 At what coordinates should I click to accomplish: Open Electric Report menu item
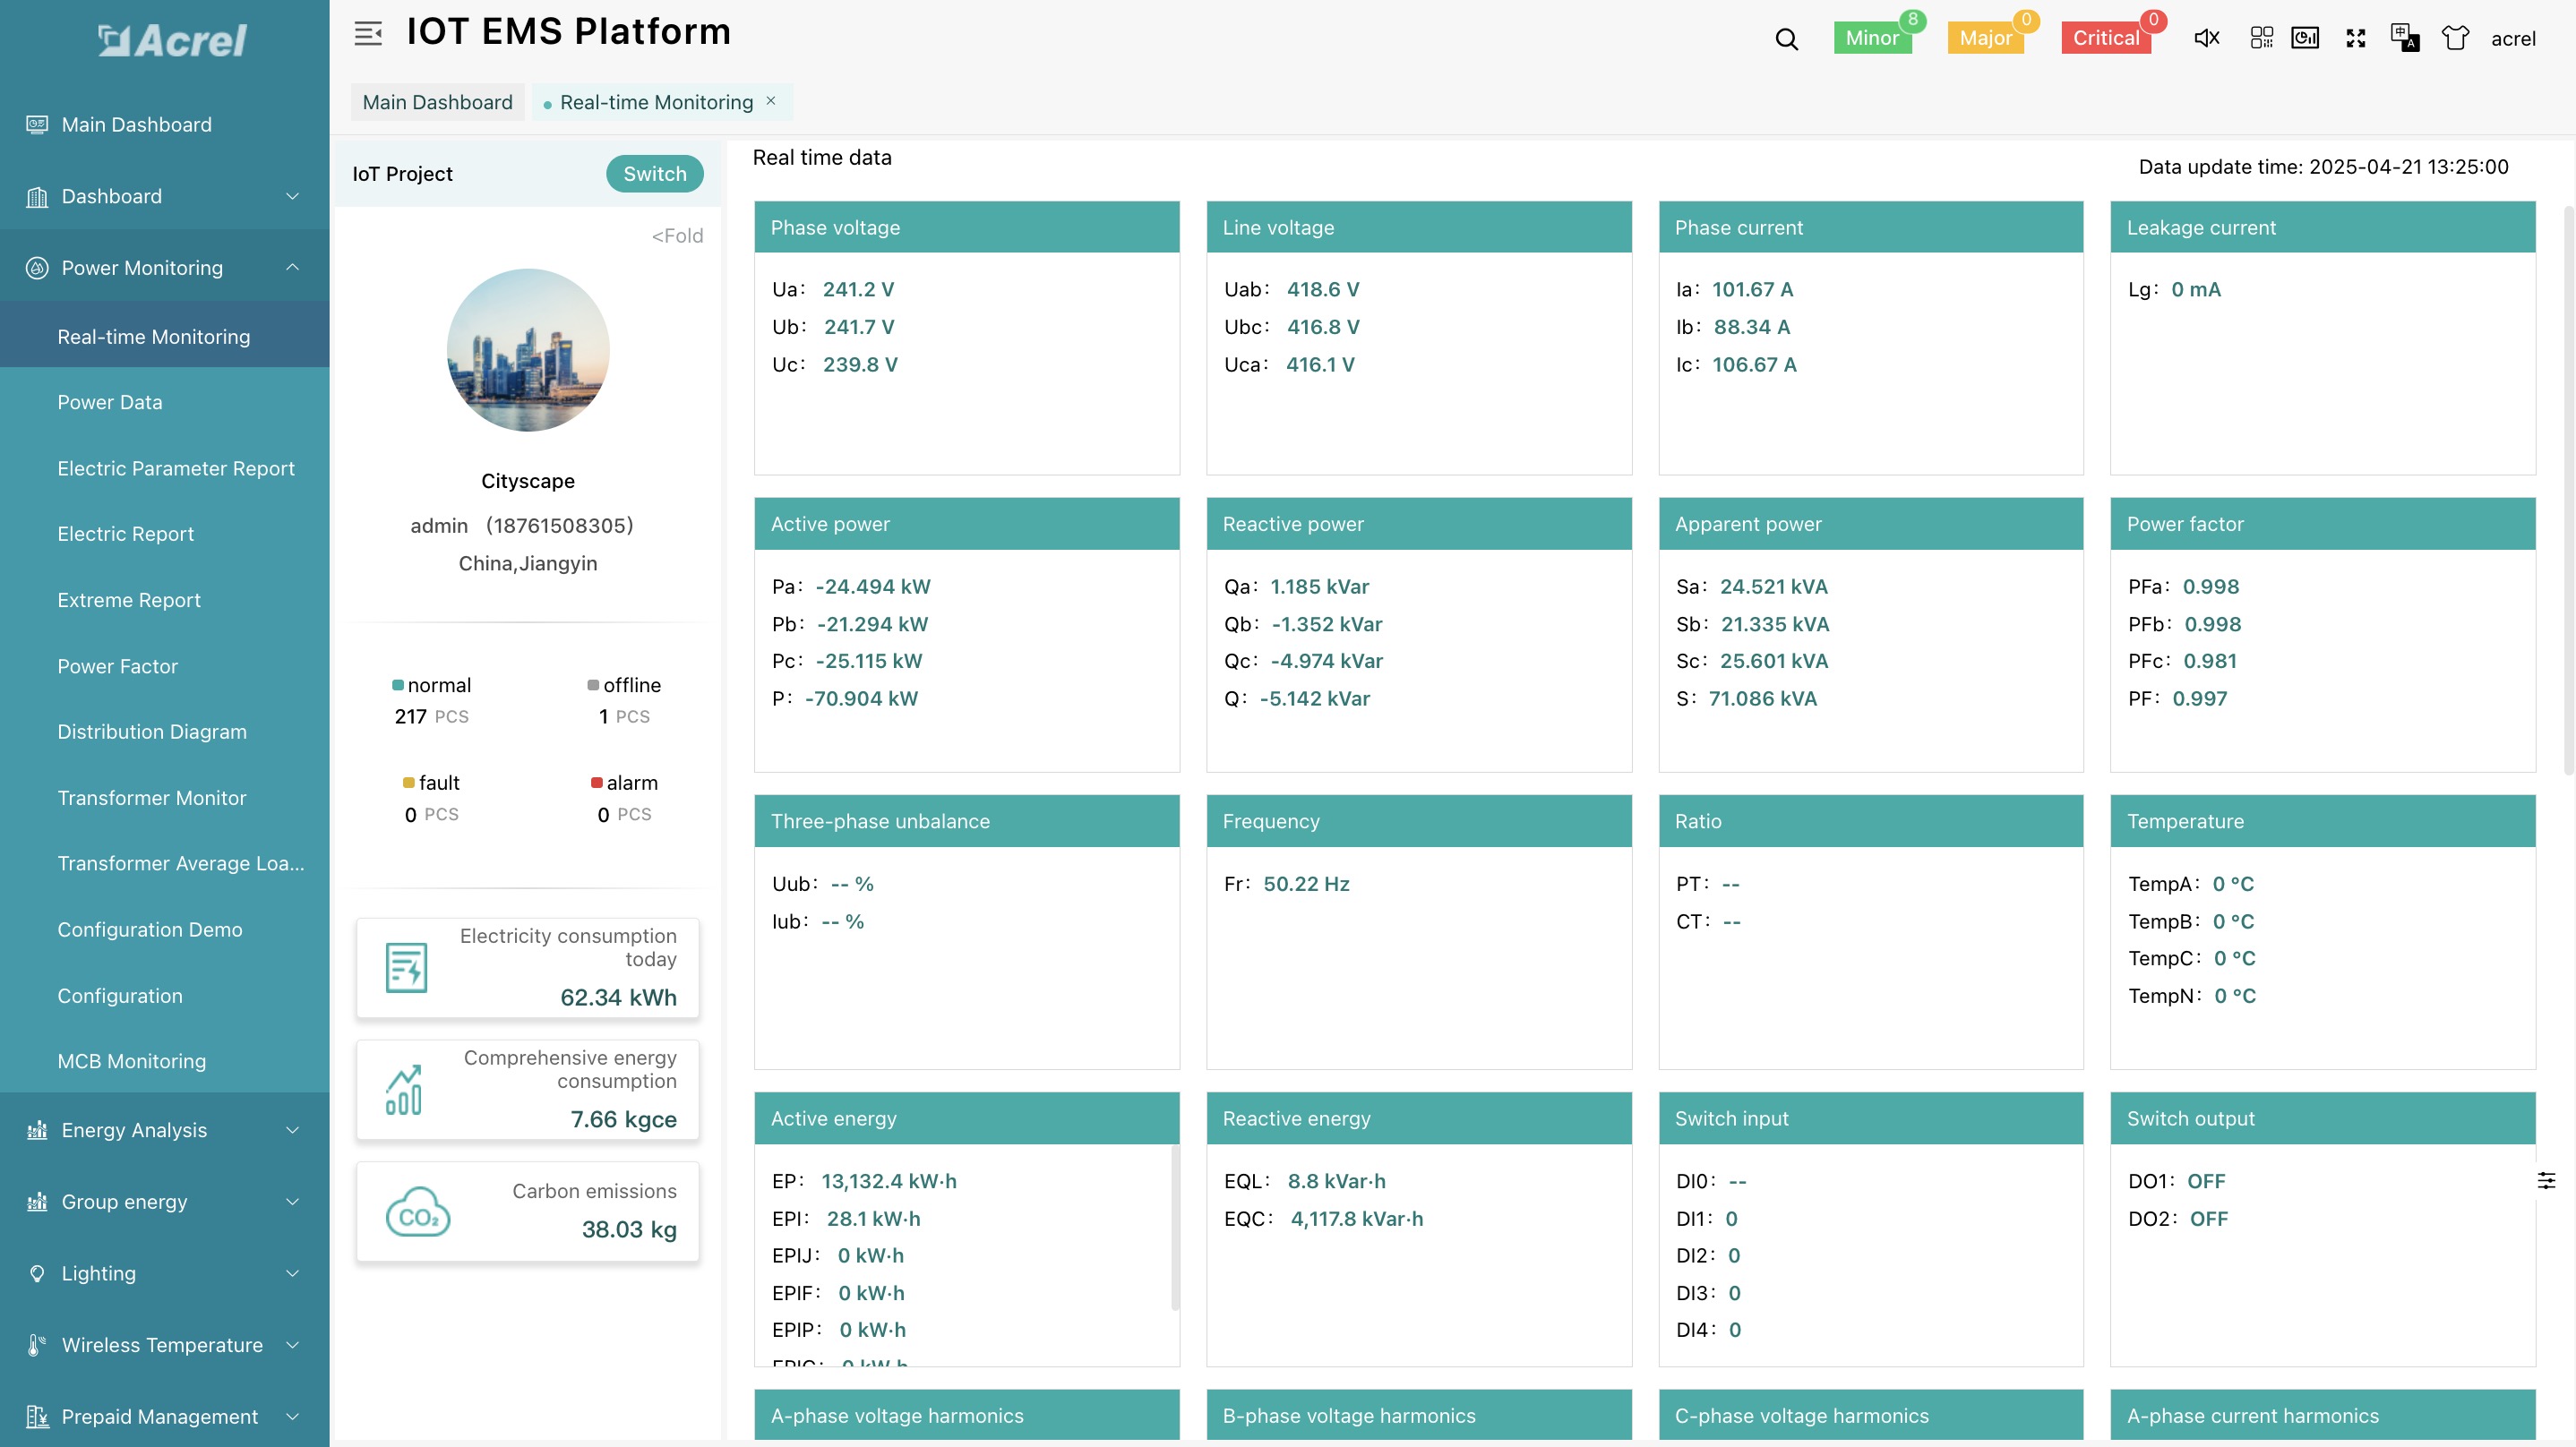tap(165, 534)
